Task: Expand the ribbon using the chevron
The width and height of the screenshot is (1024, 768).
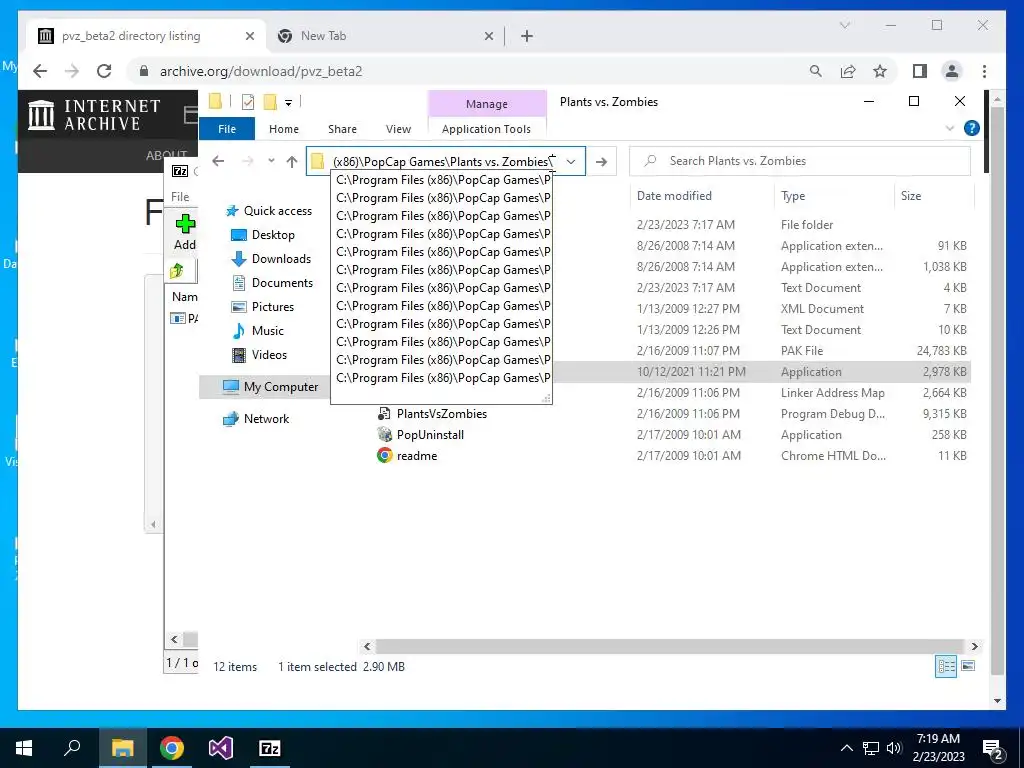Action: [x=950, y=129]
